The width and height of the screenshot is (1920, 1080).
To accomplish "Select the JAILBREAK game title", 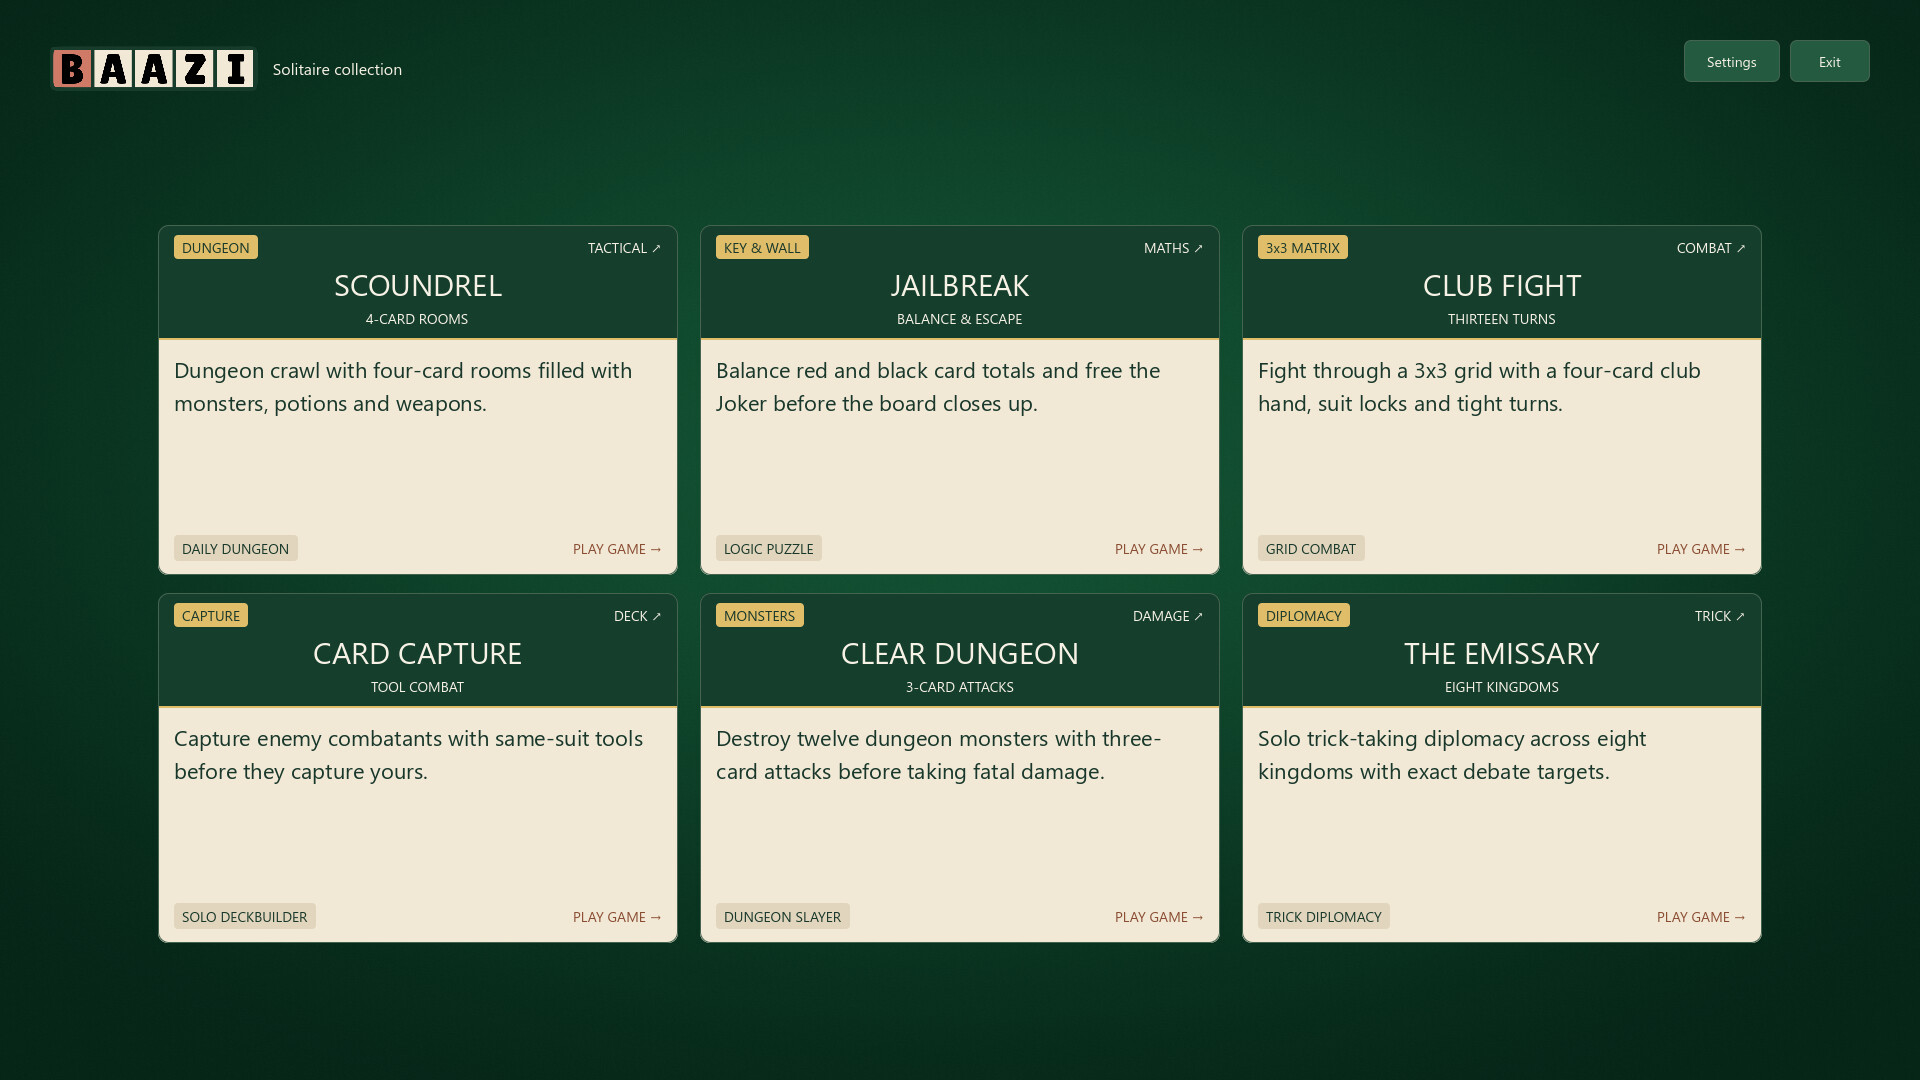I will point(960,285).
